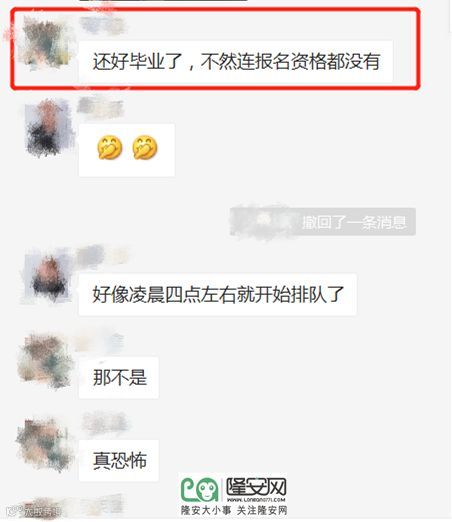Click the 隆安大小事 关注隆安网 slogan
This screenshot has height=522, width=452.
[234, 510]
